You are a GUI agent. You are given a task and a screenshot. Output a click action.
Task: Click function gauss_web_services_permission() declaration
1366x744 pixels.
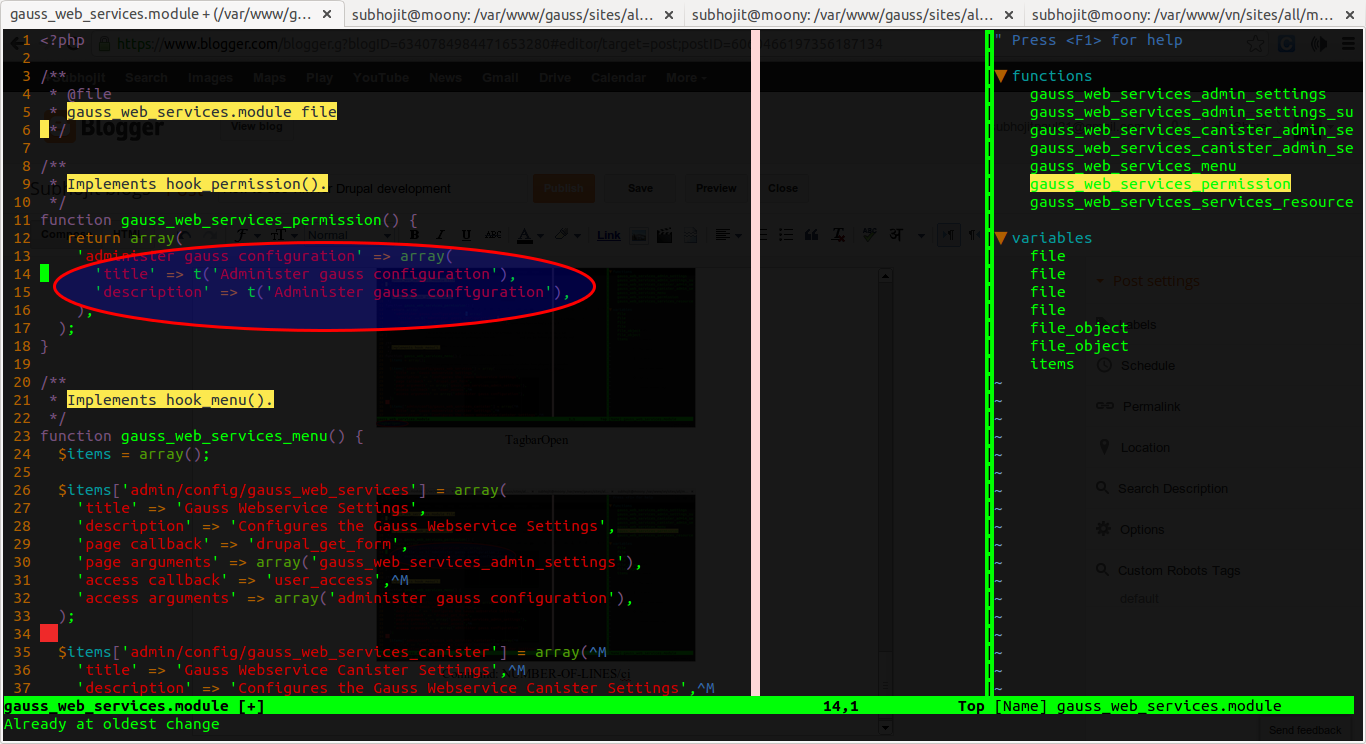[229, 220]
